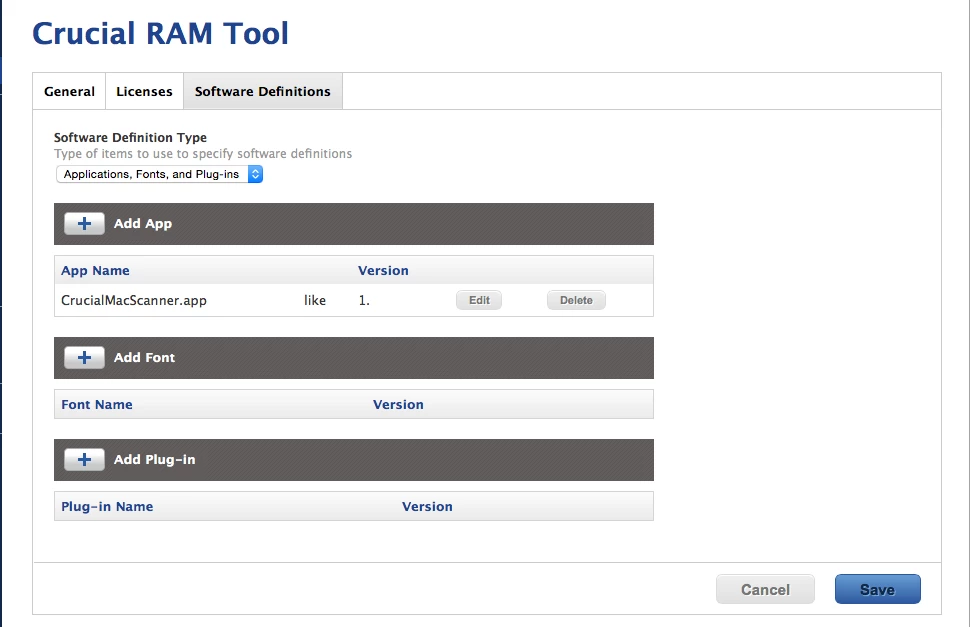Edit the CrucialMacScanner.app entry
This screenshot has height=627, width=970.
(479, 300)
